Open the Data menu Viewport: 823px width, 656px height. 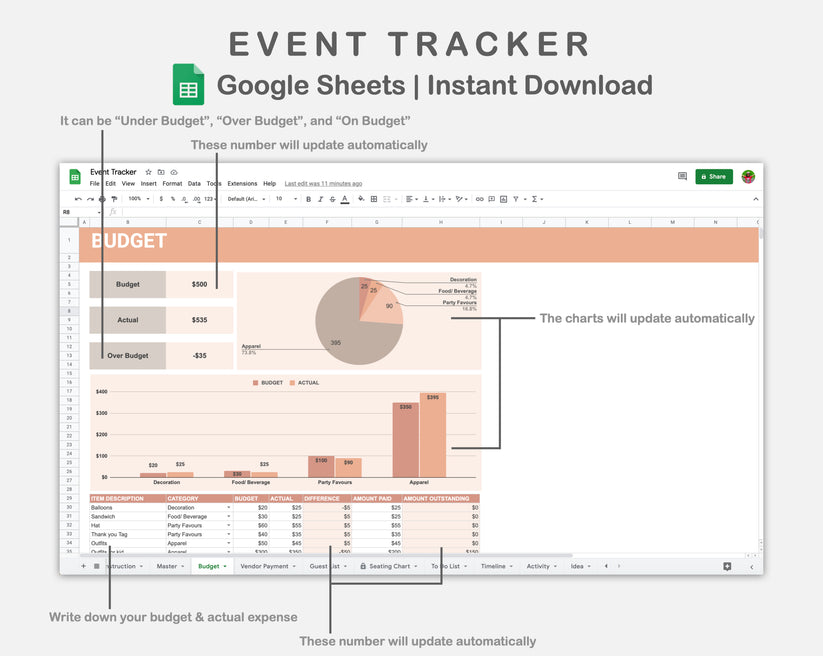[194, 183]
